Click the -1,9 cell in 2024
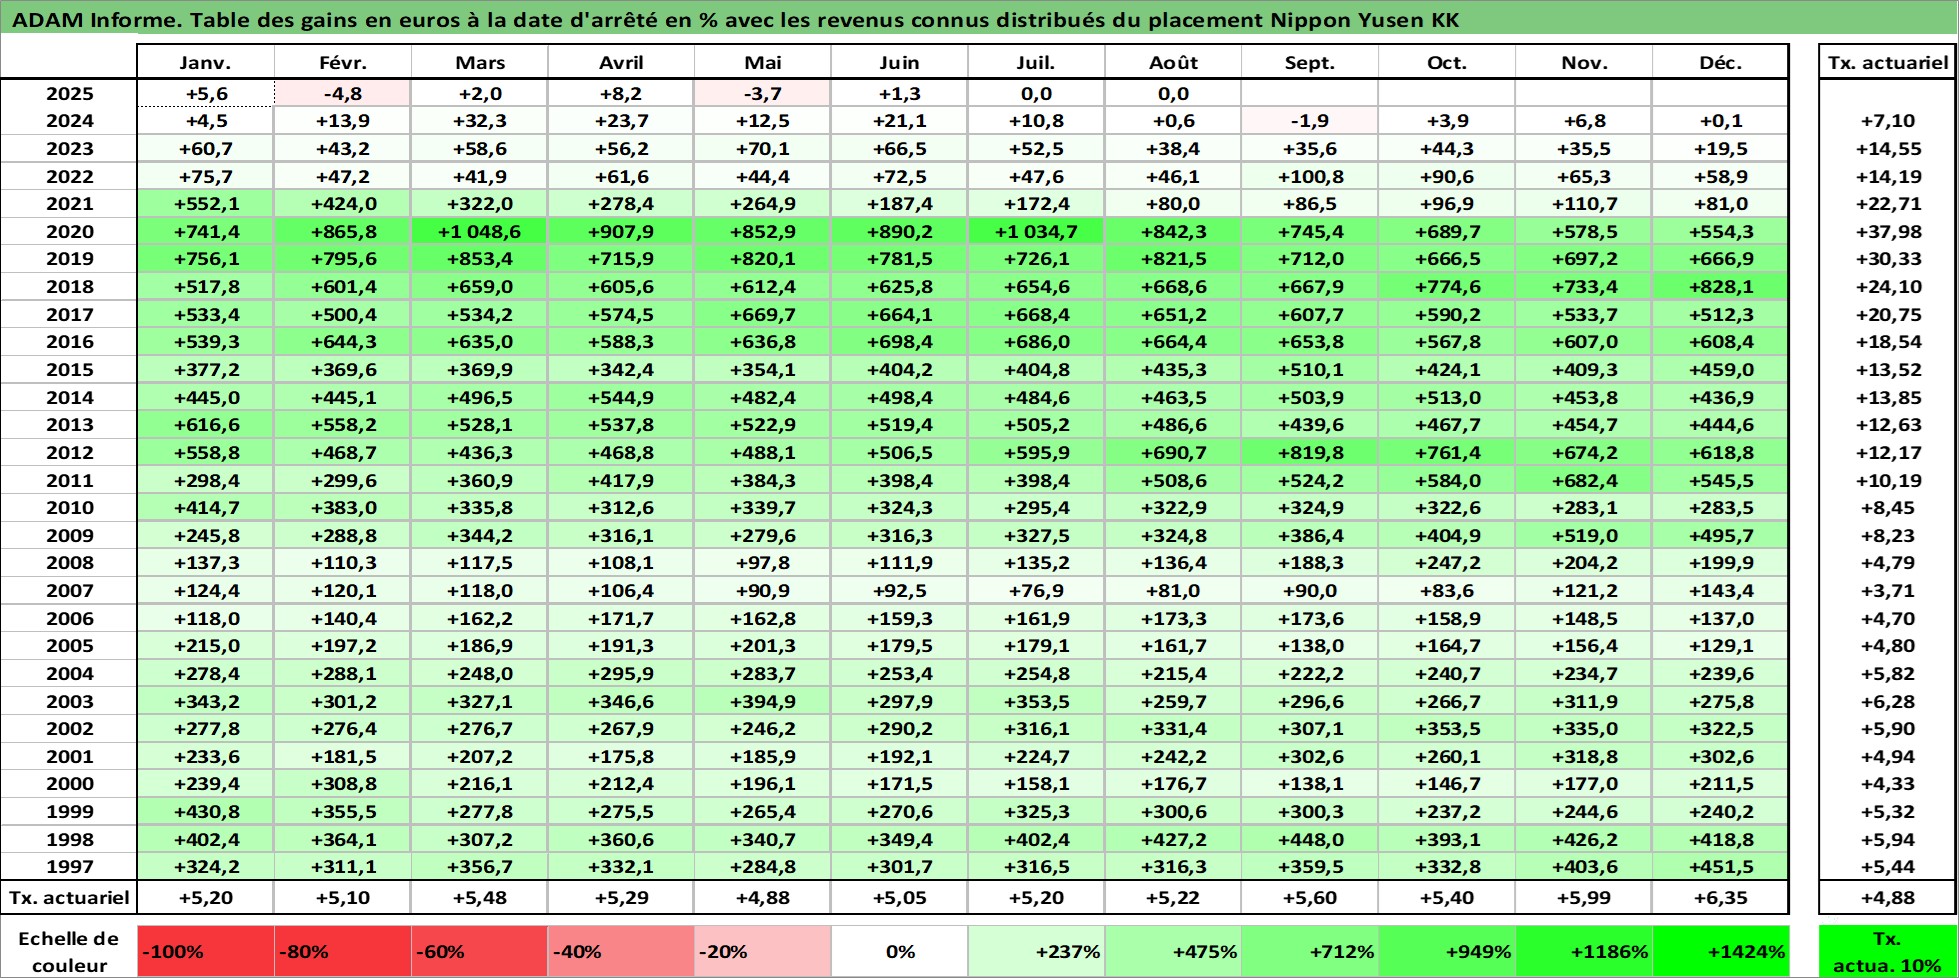This screenshot has width=1959, height=978. pos(1310,120)
